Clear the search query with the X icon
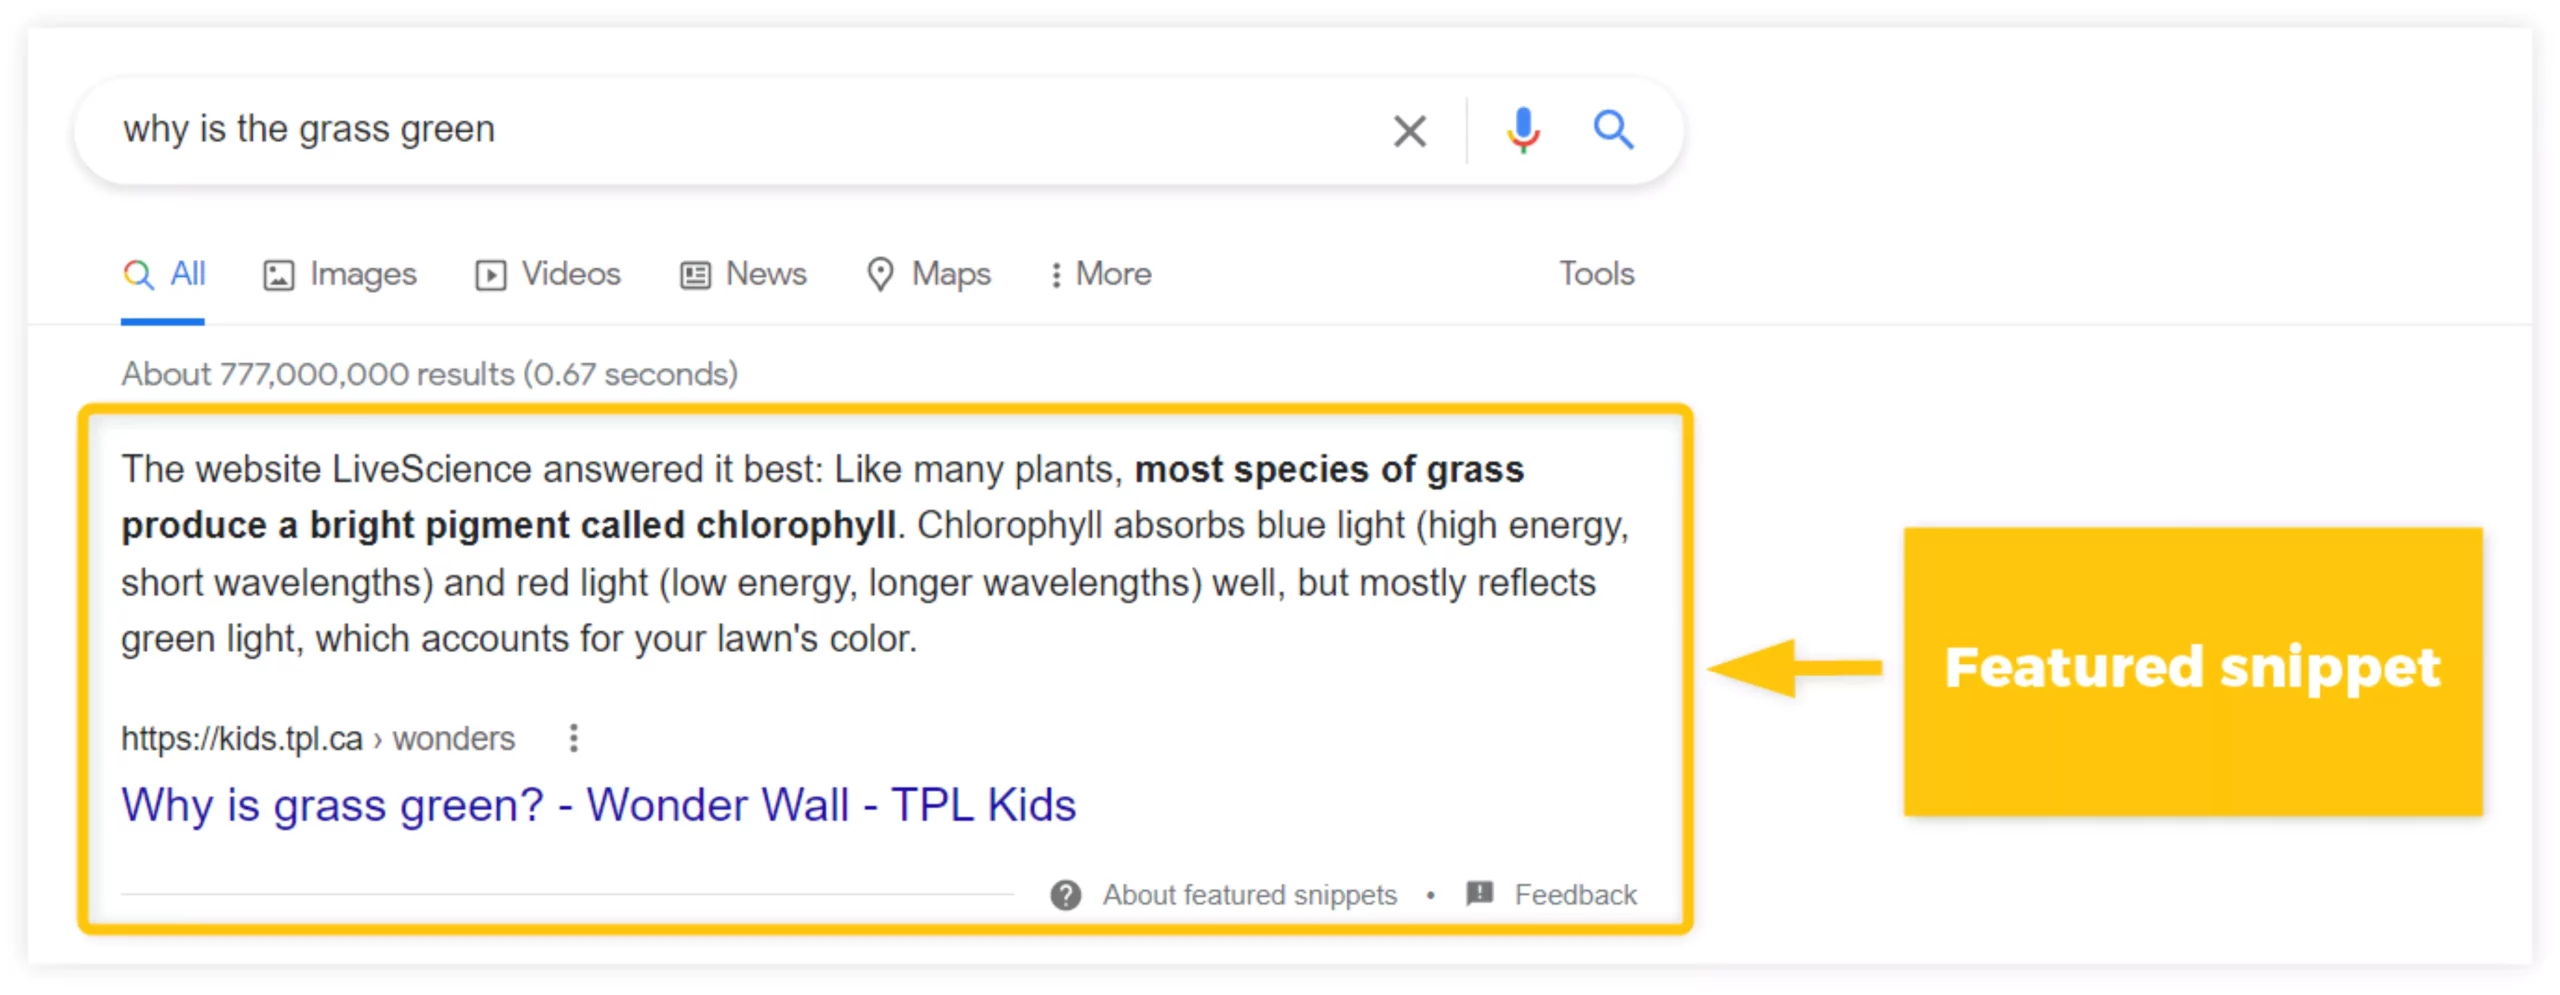 tap(1409, 130)
